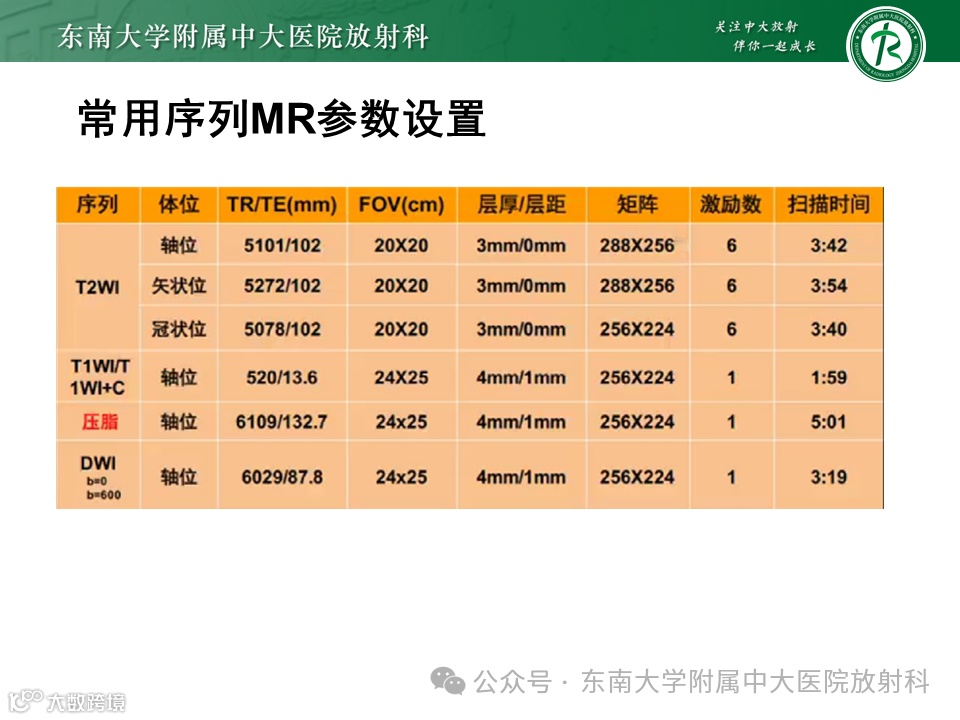This screenshot has width=960, height=720.
Task: Click the scan time 1:59
Action: point(829,378)
